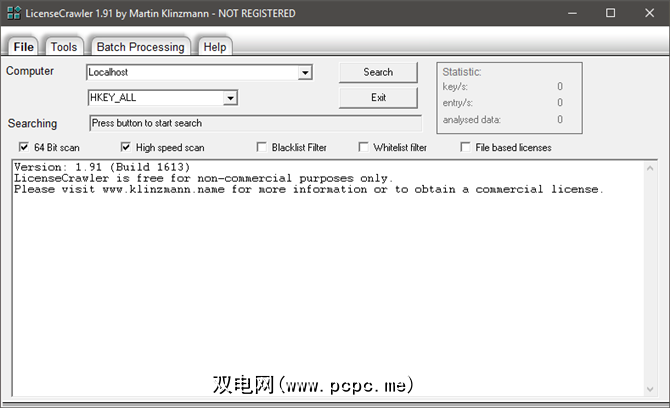Click the Searching status field
670x408 pixels.
coord(256,123)
